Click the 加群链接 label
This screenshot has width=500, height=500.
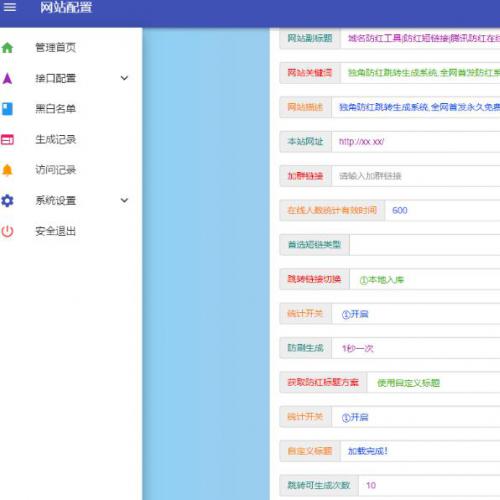305,176
